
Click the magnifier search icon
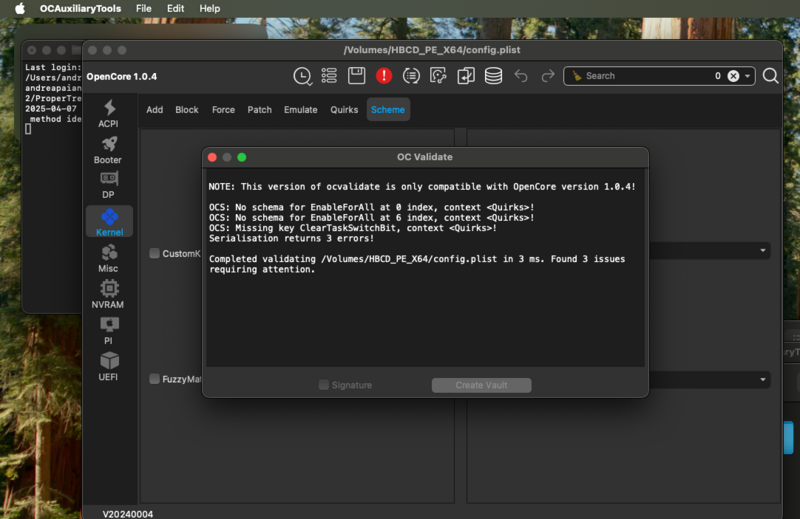[770, 76]
